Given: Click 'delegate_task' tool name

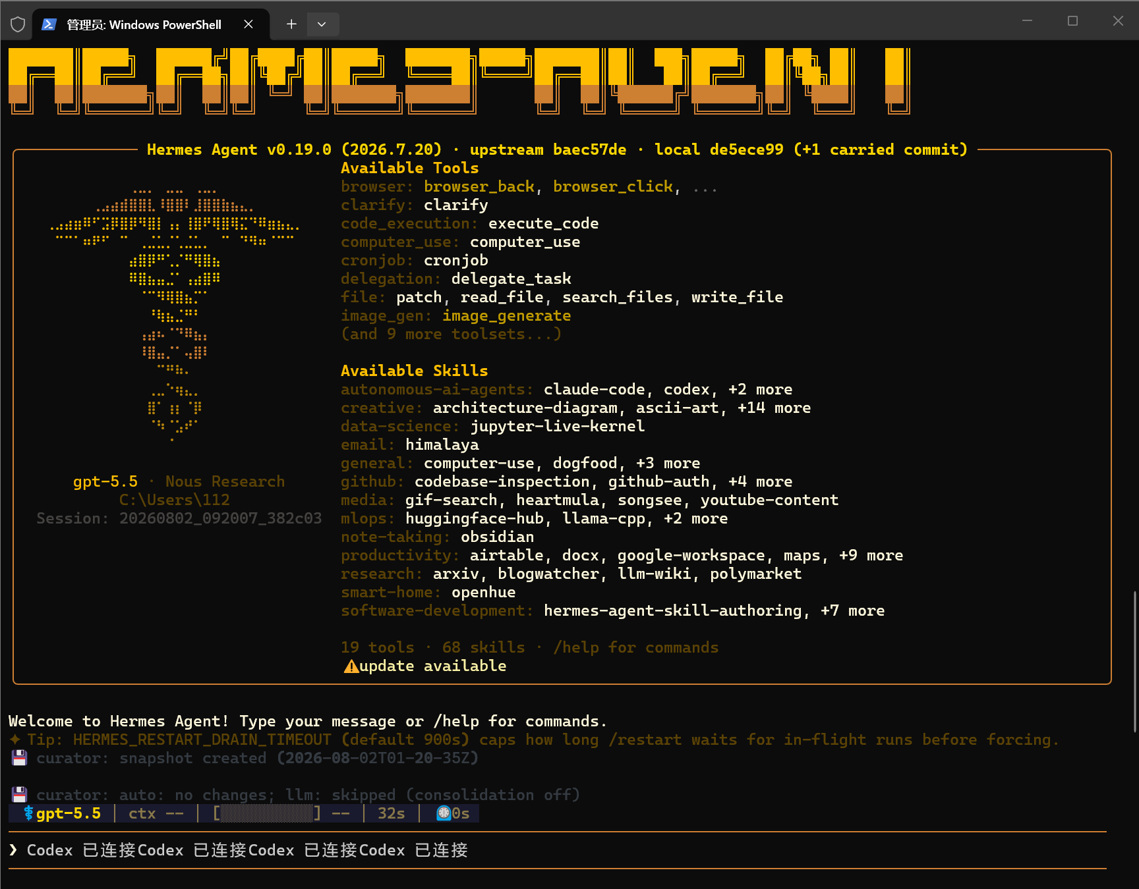Looking at the screenshot, I should (511, 279).
